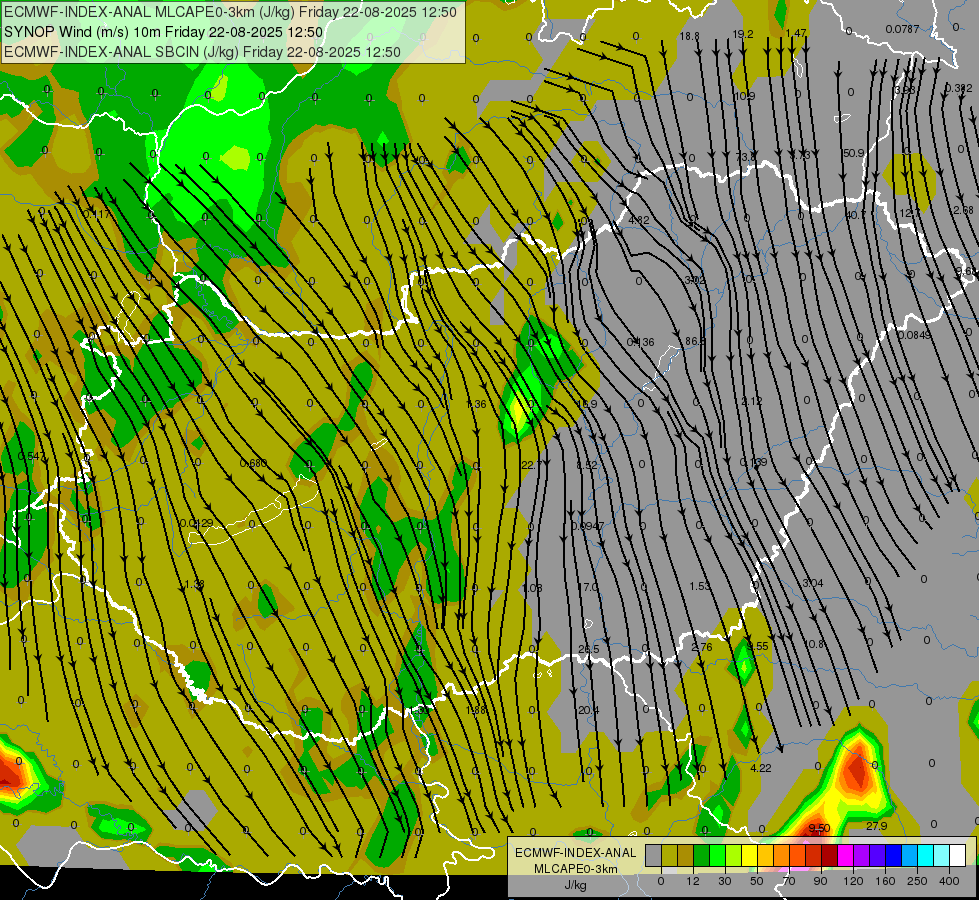Click the bright green legend swatch

click(x=717, y=855)
